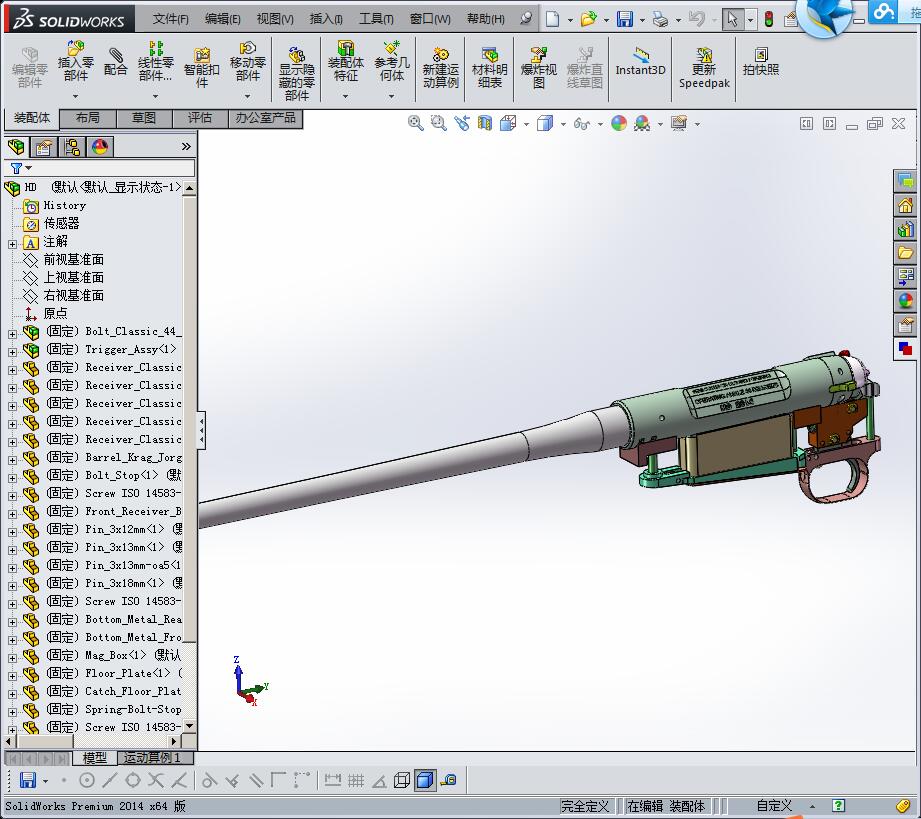Viewport: 921px width, 819px height.
Task: Switch to the ConfigurationManager tab icon
Action: (x=72, y=147)
